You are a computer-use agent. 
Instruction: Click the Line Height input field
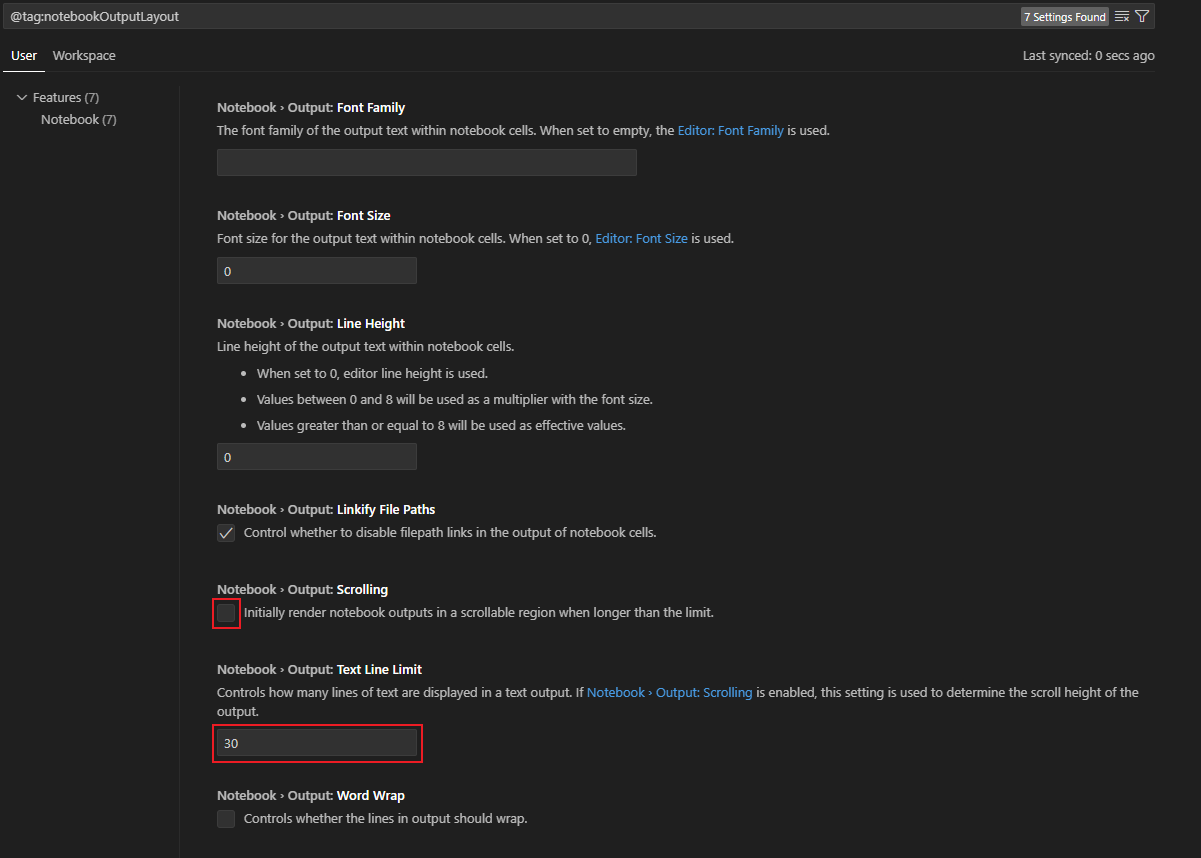[317, 456]
